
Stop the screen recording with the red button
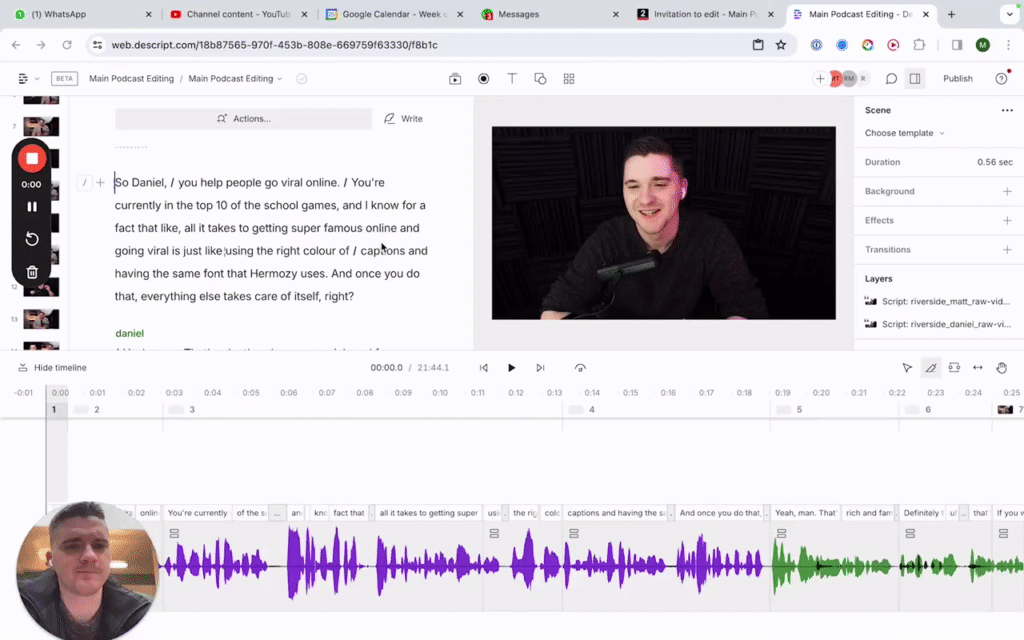[x=31, y=158]
